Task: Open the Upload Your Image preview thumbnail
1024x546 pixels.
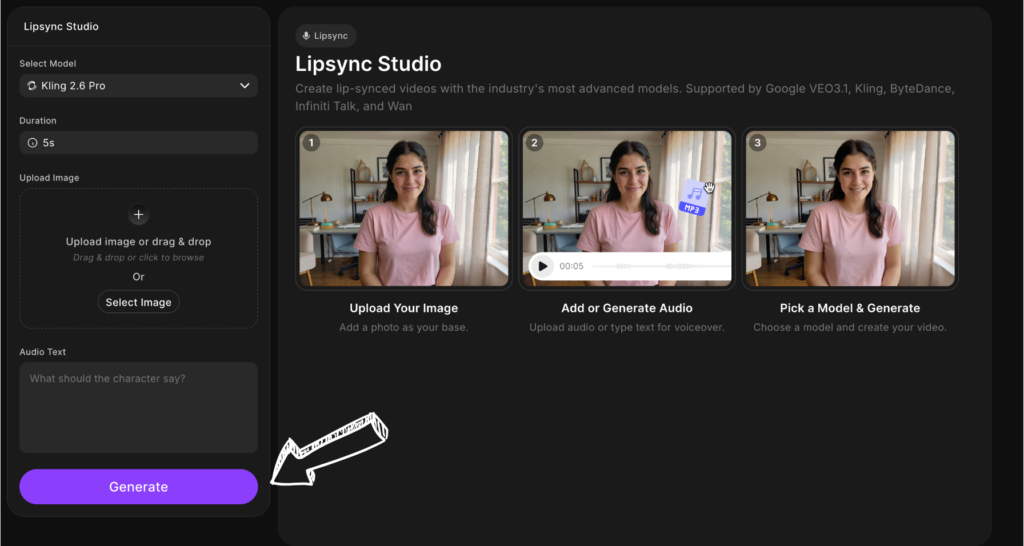Action: tap(403, 208)
